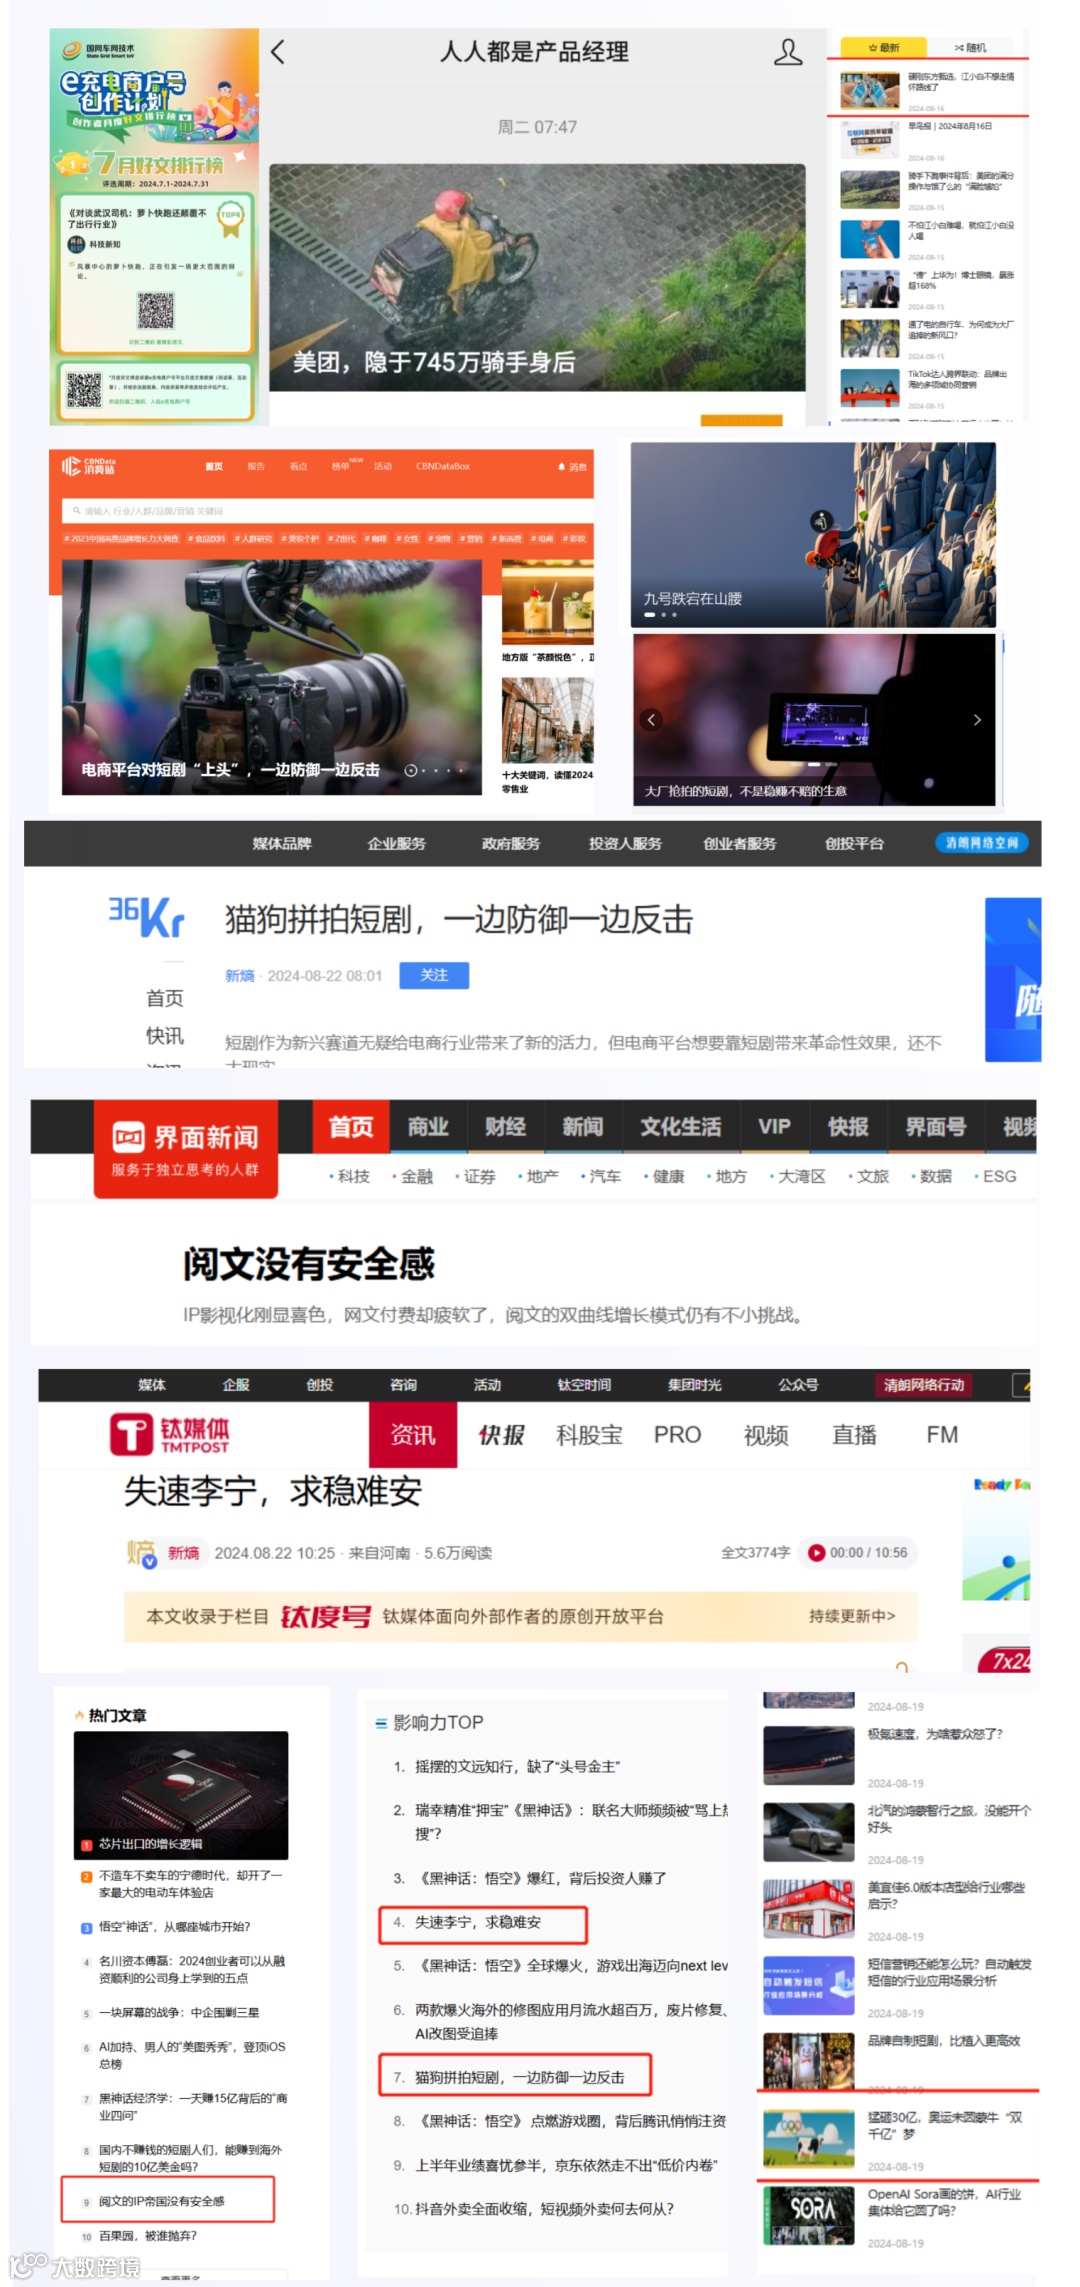Open hot article 百果园，被谁抛弃?
The image size is (1080, 2287).
148,2235
